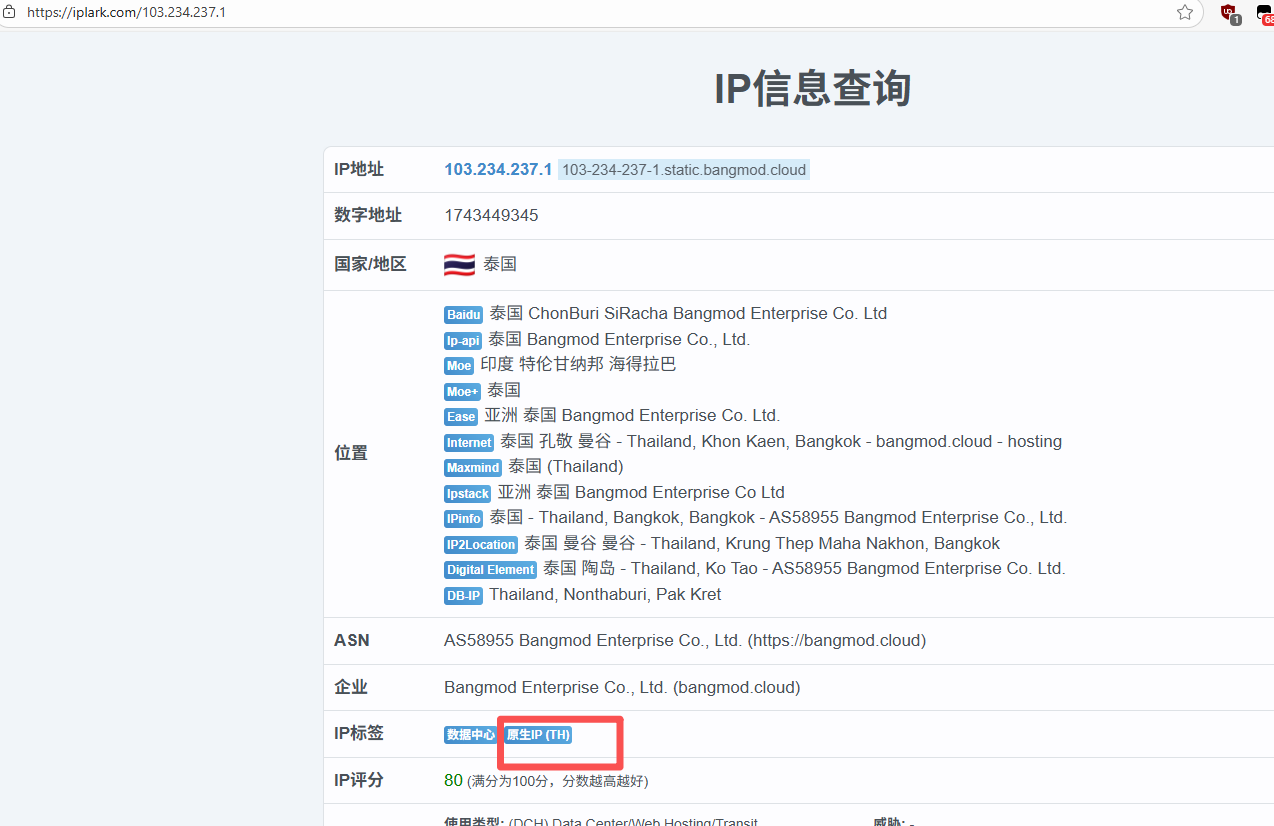This screenshot has width=1274, height=826.
Task: Open the black extension with the 68 badge
Action: coord(1265,13)
